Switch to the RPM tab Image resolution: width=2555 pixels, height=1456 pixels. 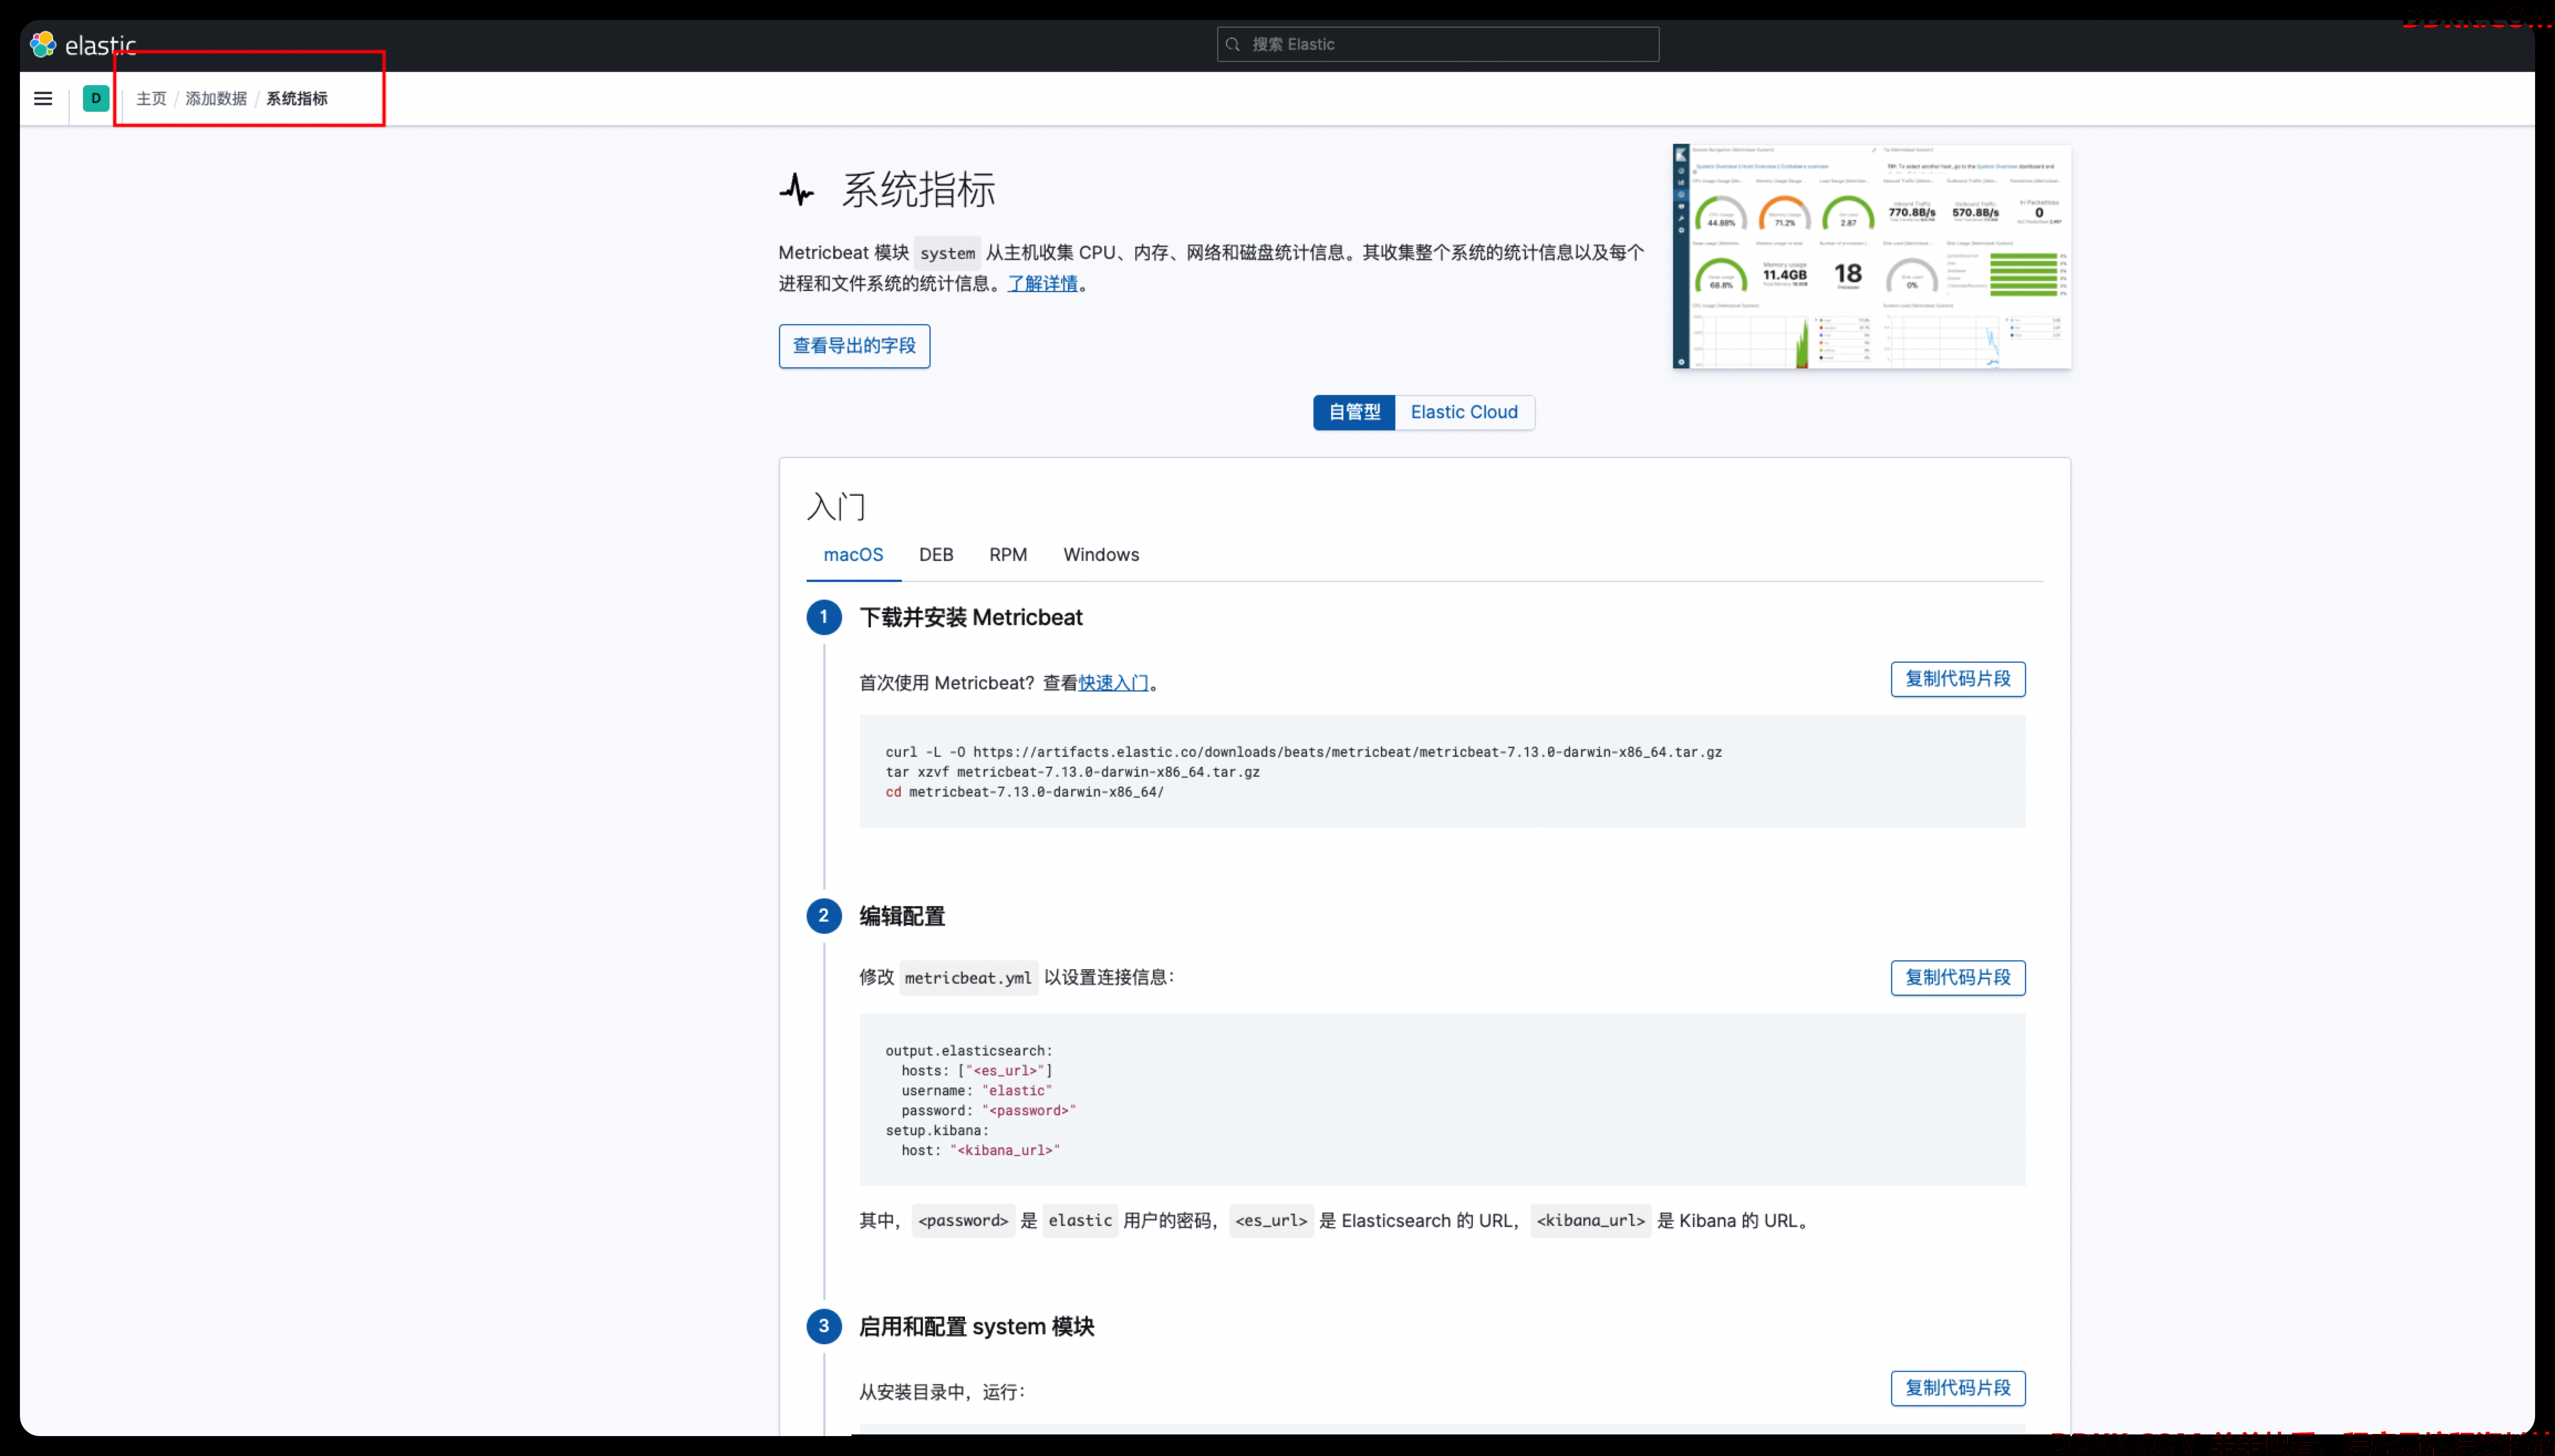click(x=1008, y=555)
